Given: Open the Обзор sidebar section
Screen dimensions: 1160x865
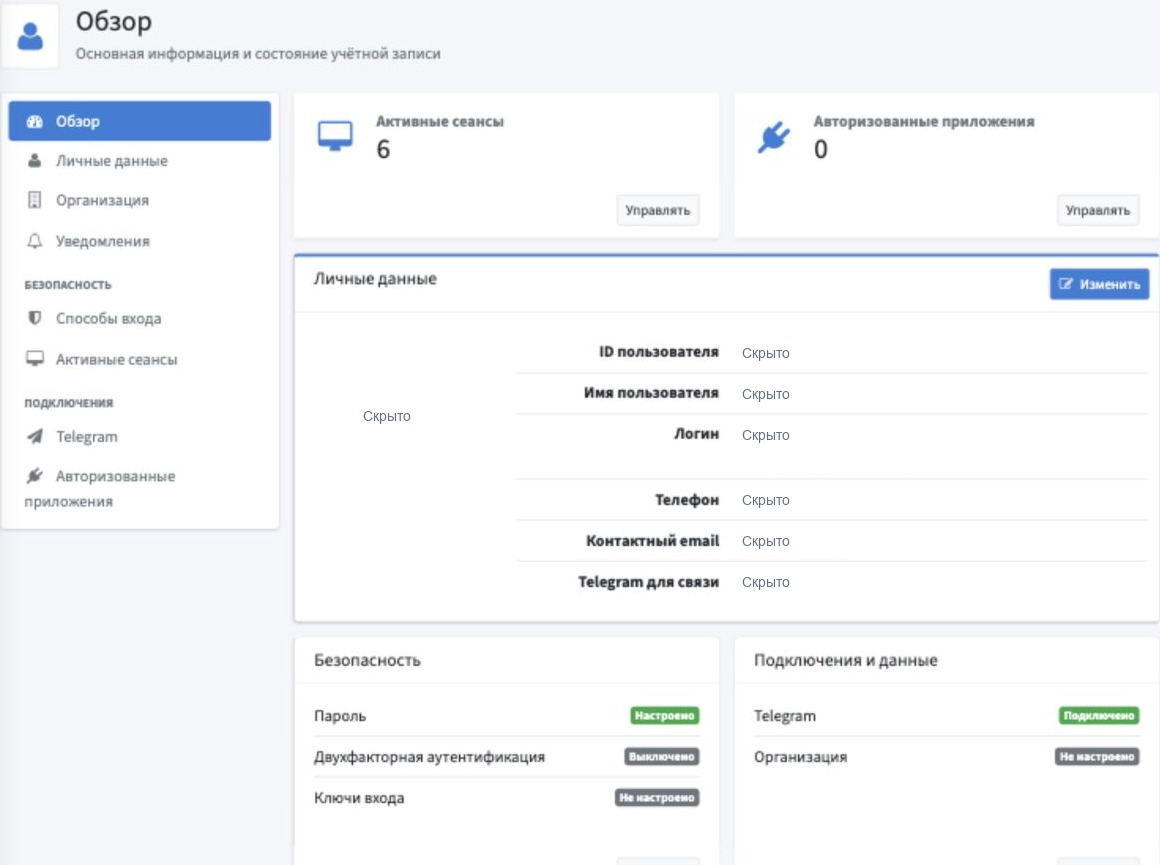Looking at the screenshot, I should (x=140, y=121).
